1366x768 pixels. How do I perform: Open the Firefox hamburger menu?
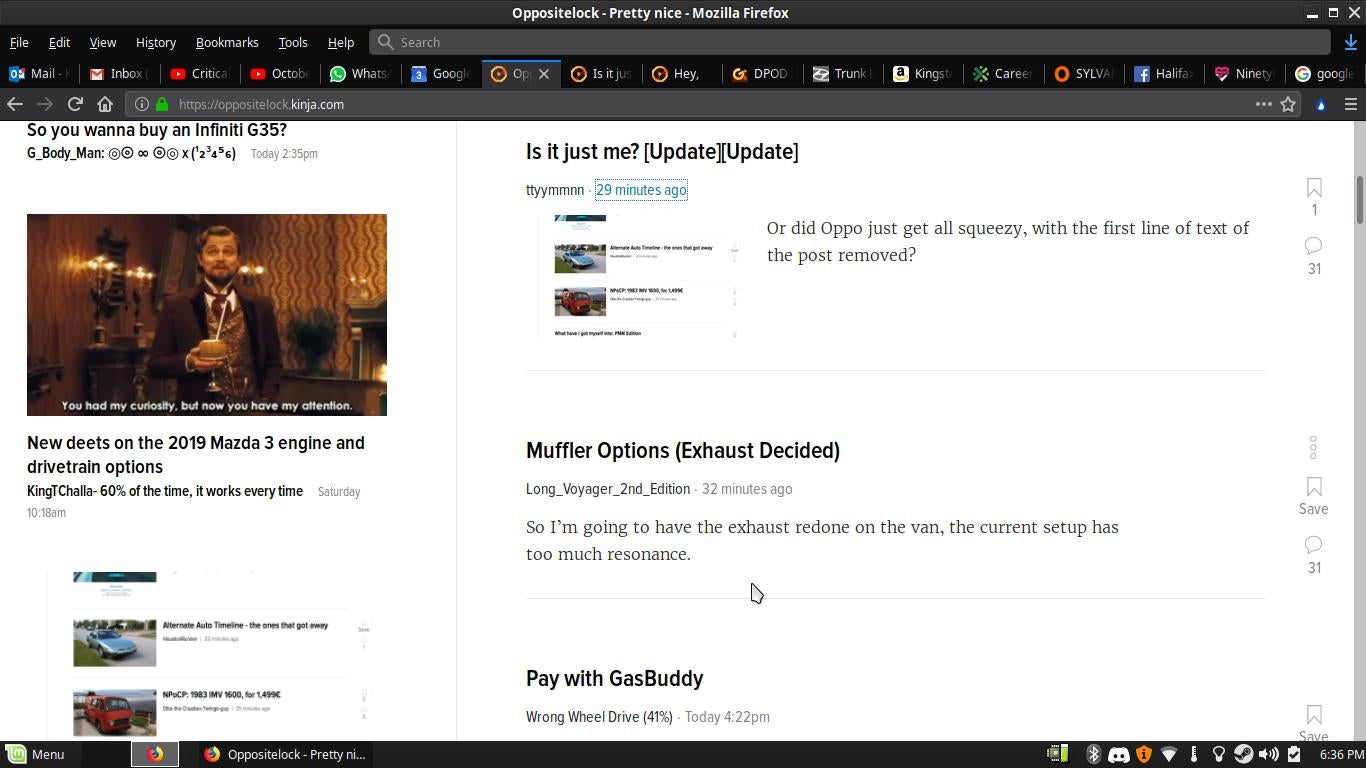click(1350, 104)
